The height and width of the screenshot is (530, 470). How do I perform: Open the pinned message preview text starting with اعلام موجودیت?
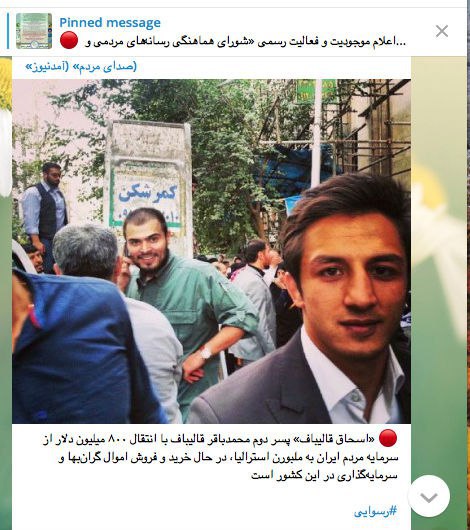pyautogui.click(x=246, y=42)
